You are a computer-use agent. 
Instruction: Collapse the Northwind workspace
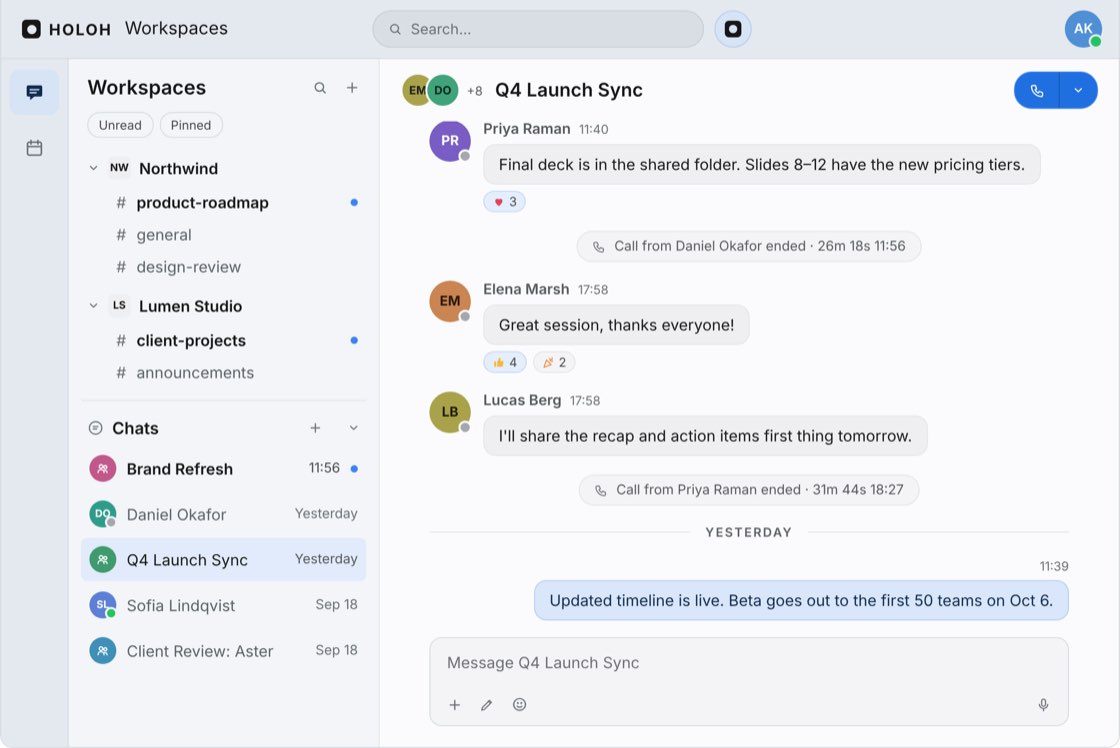[94, 168]
